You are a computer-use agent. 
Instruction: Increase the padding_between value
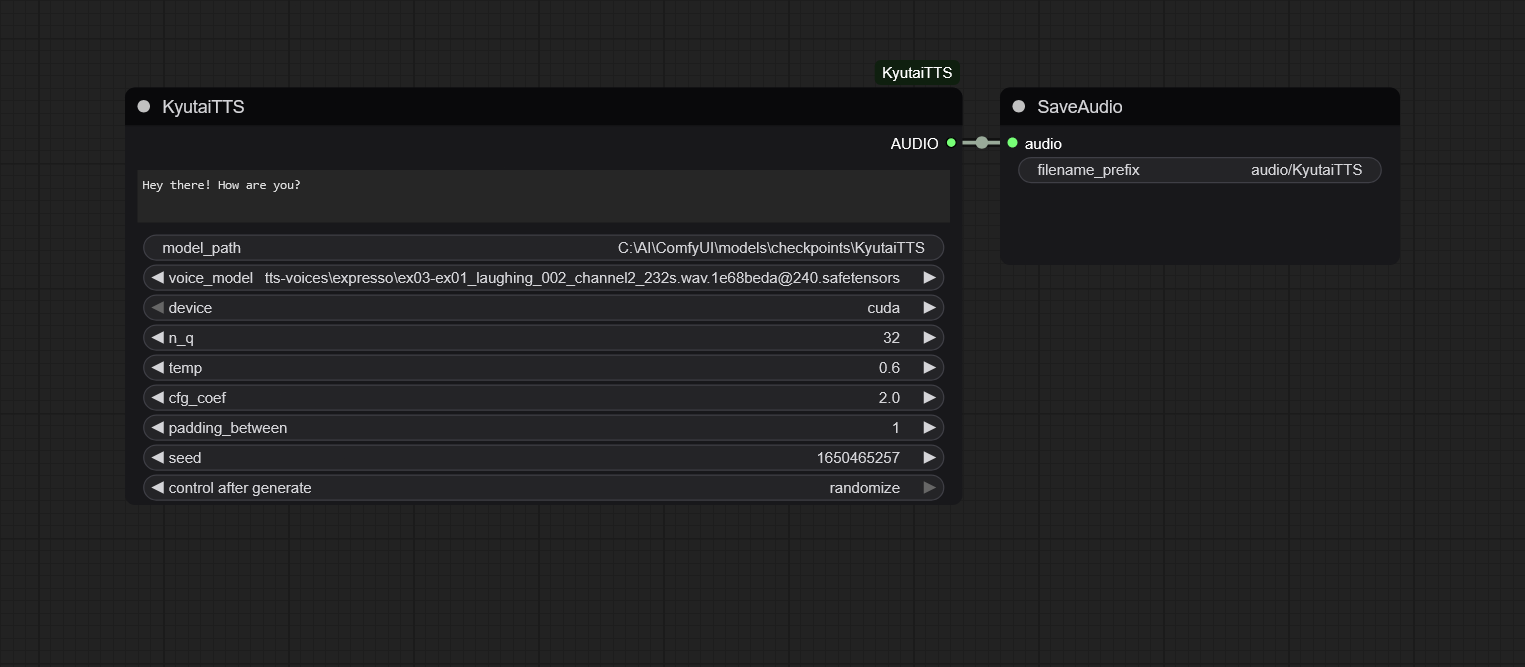[x=929, y=428]
